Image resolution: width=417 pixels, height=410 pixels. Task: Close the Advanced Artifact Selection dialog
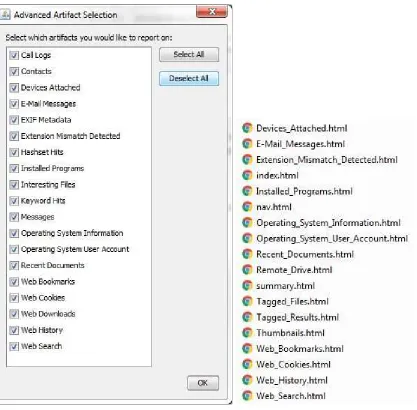pyautogui.click(x=212, y=11)
